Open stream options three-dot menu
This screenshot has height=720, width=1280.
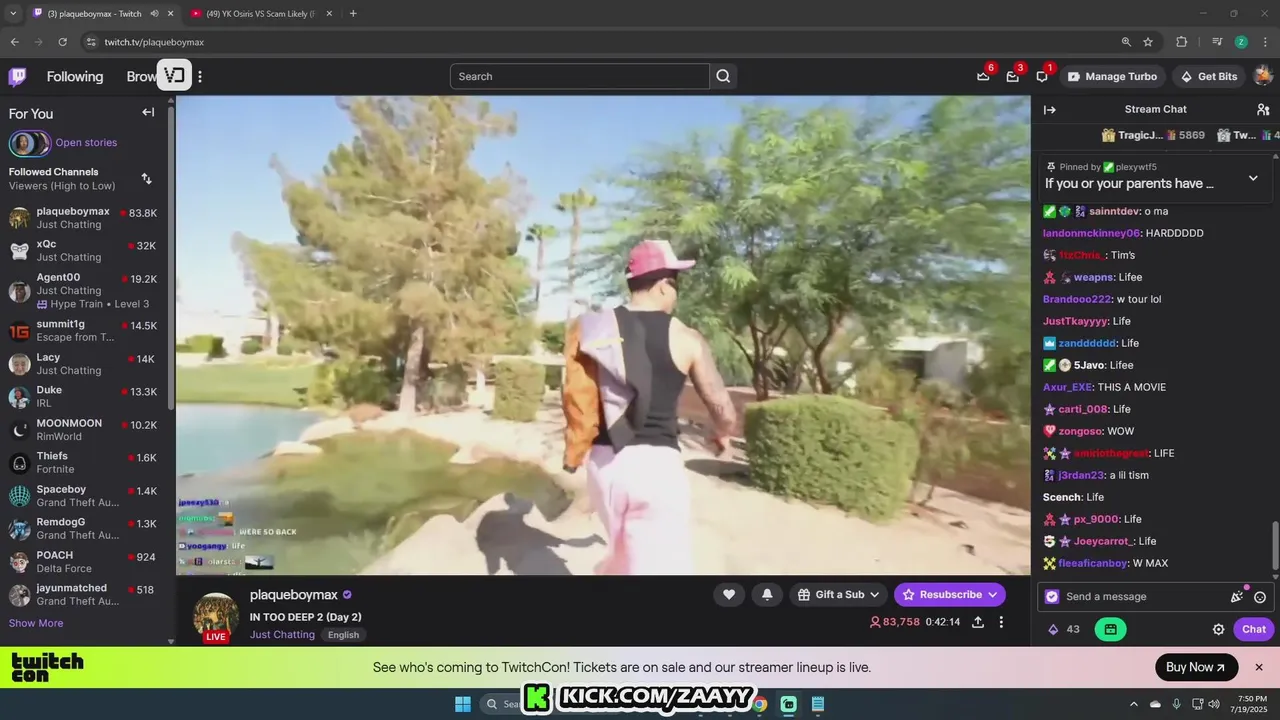pos(1001,622)
